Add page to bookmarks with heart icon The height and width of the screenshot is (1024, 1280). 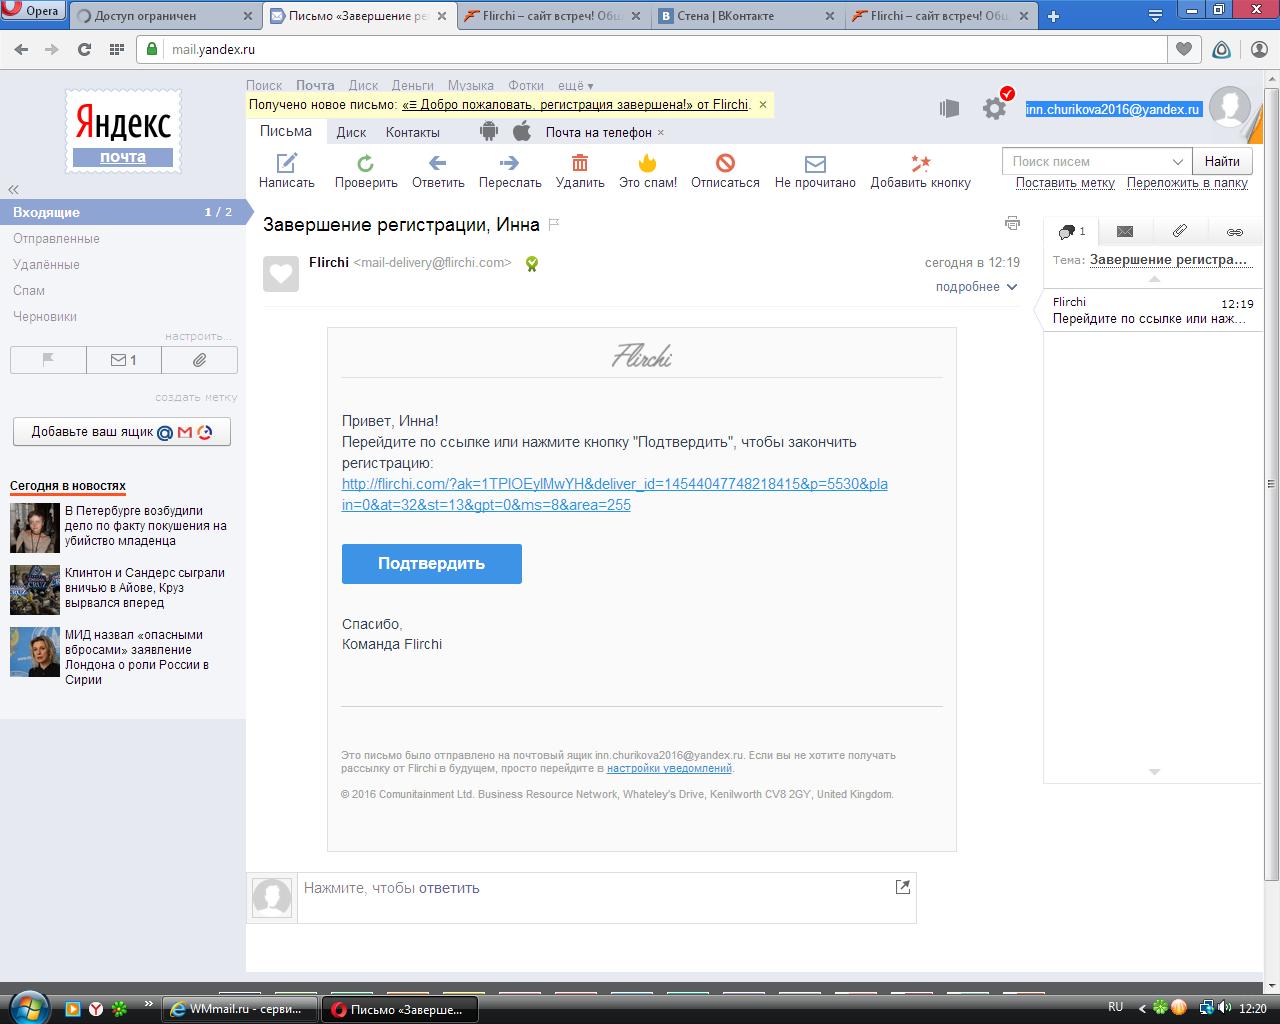coord(1184,49)
